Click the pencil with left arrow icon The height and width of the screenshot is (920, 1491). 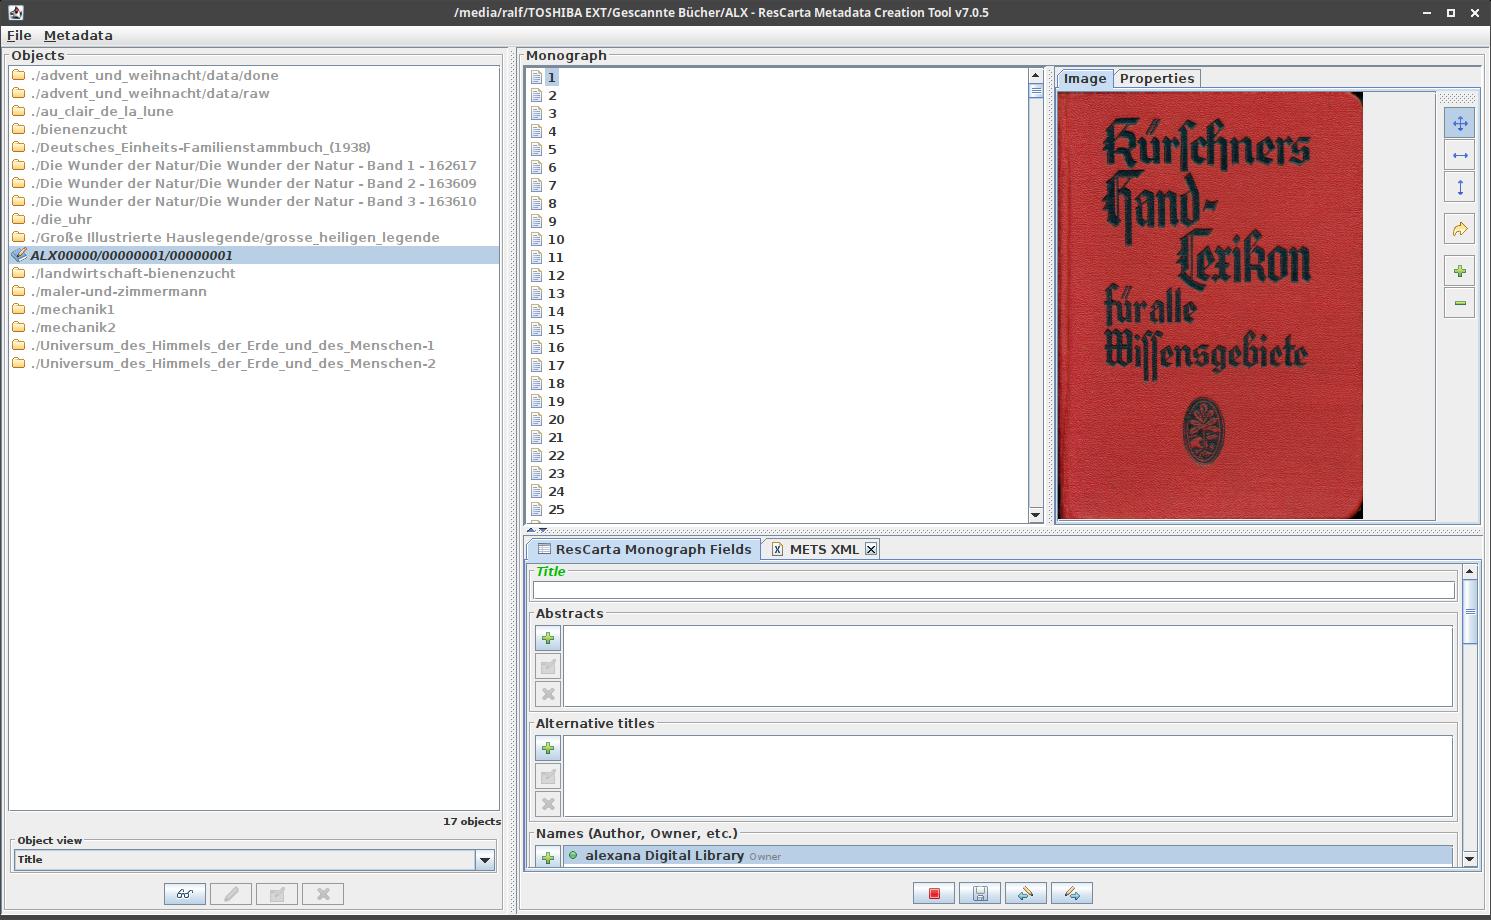(x=1026, y=893)
